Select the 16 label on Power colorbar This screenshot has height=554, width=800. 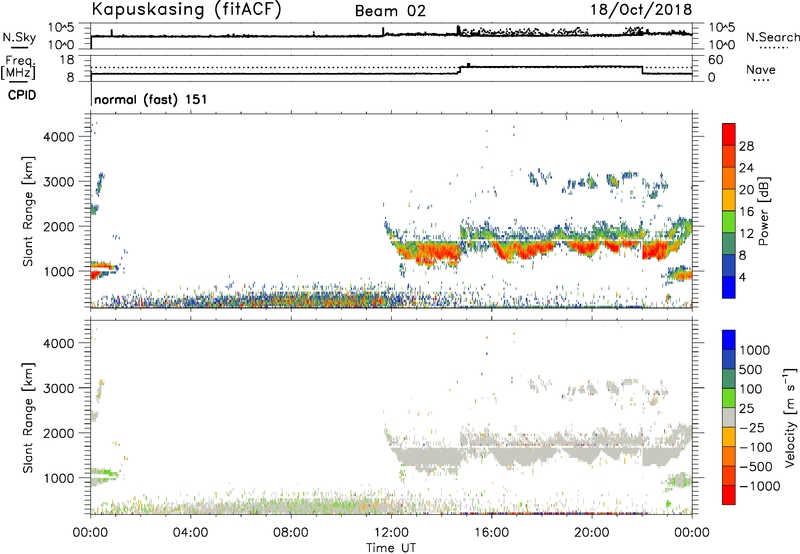[x=746, y=212]
